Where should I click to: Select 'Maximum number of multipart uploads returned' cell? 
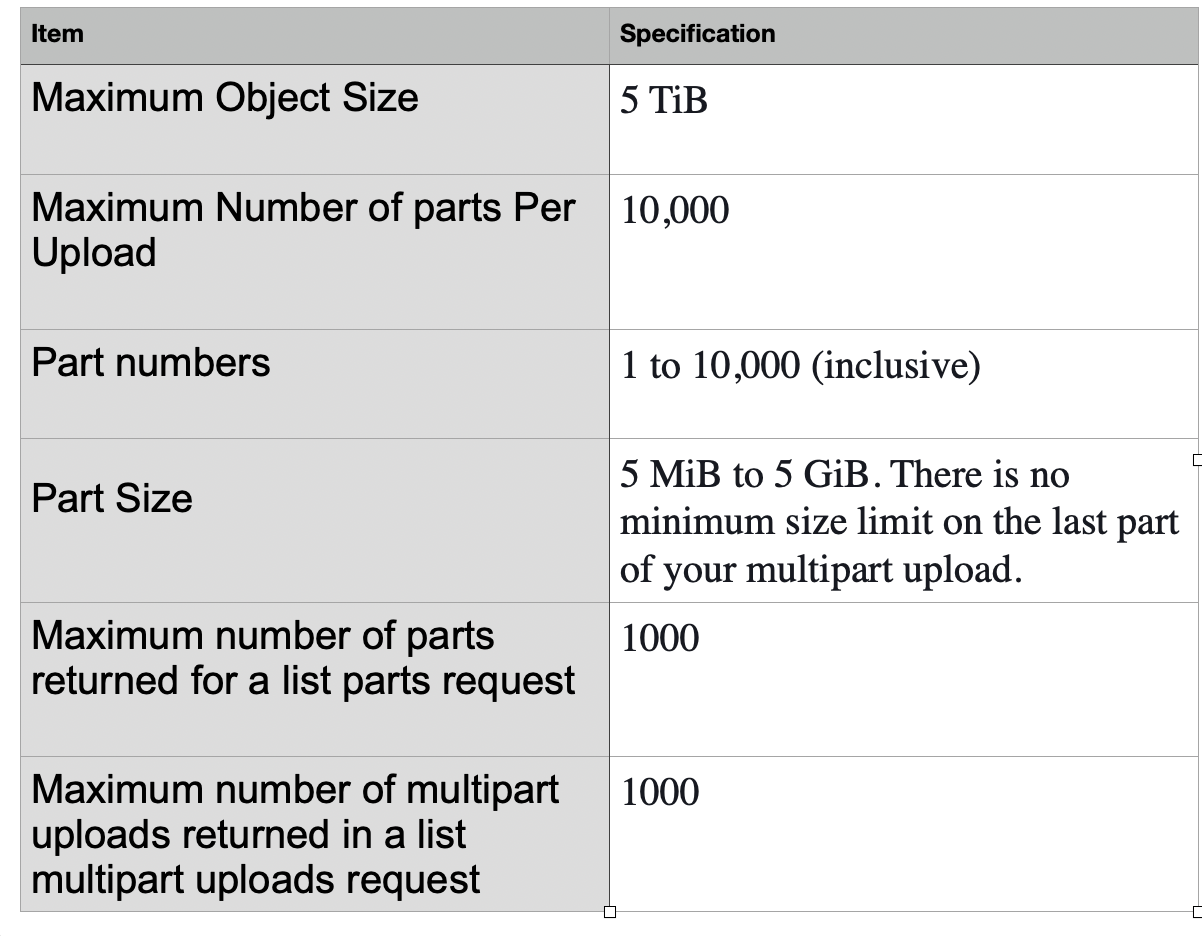click(314, 834)
